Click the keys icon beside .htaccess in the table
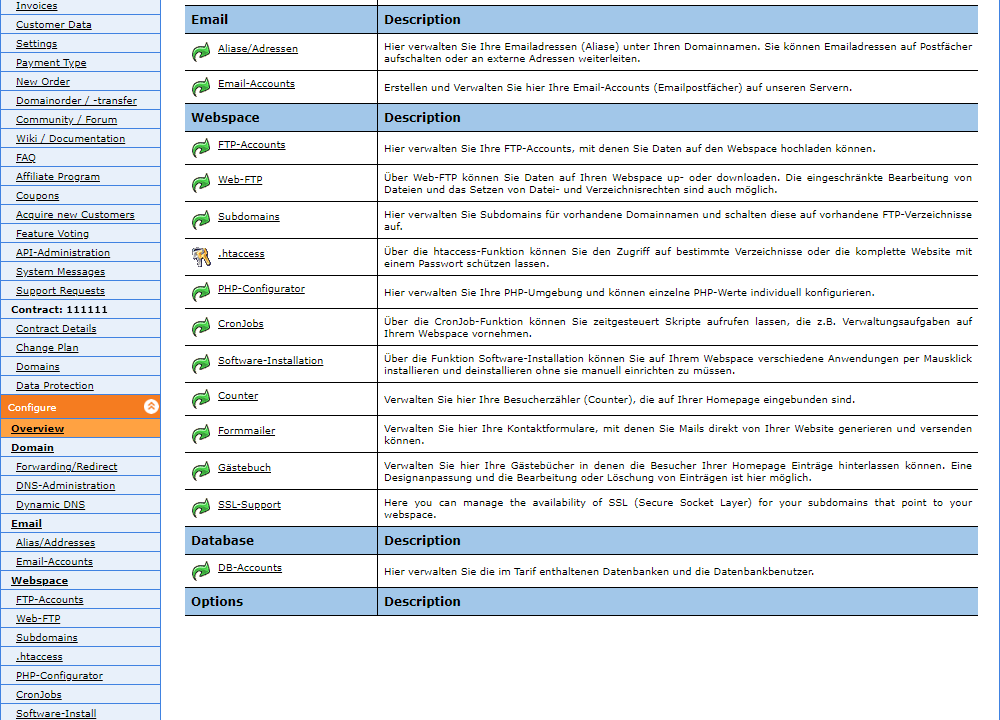1000x720 pixels. [x=201, y=257]
